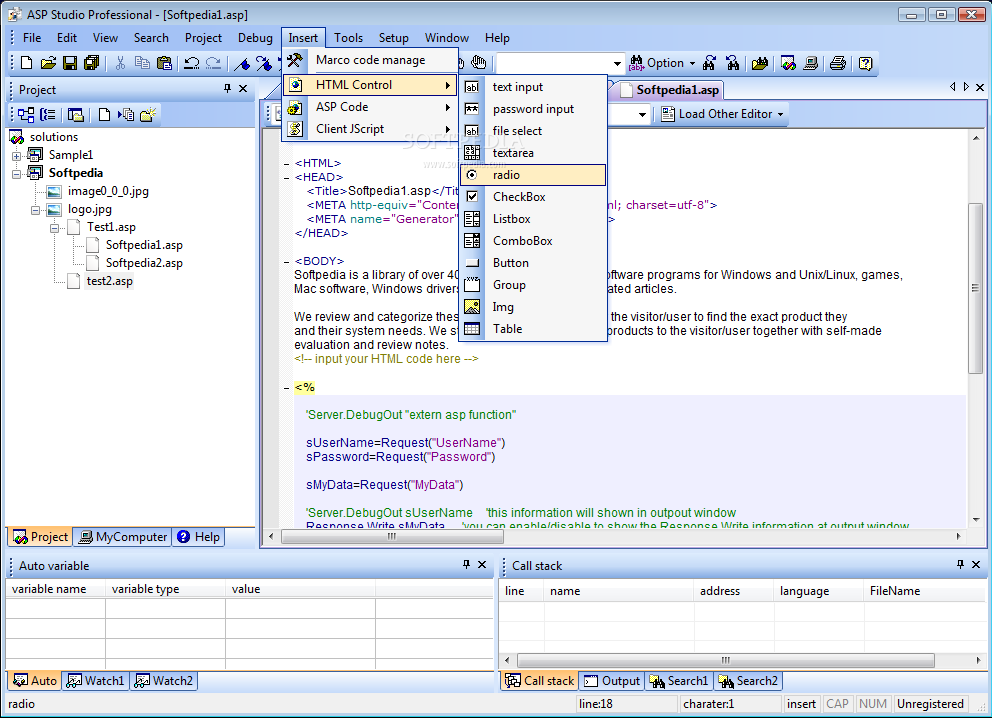Viewport: 992px width, 718px height.
Task: Click the Copy toolbar icon
Action: pos(142,63)
